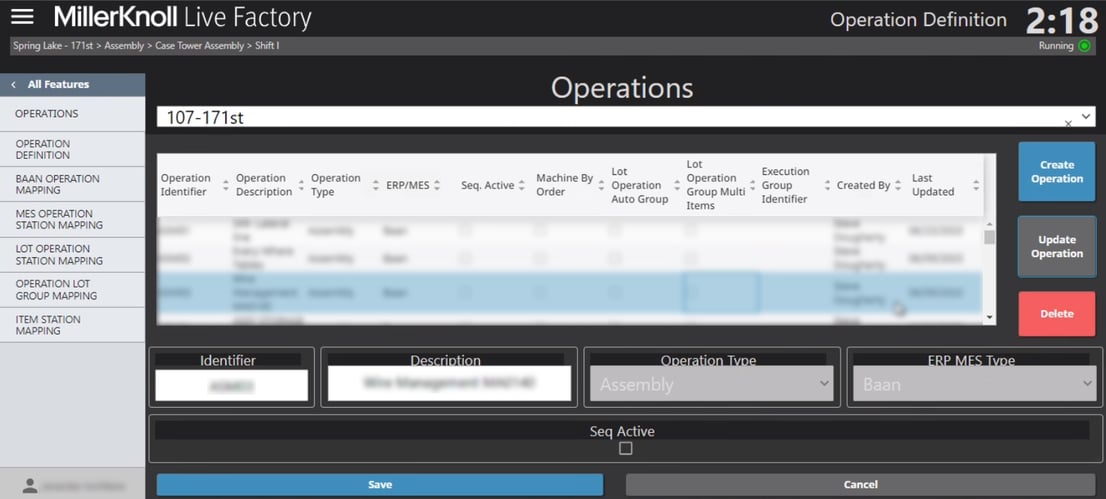Click the Update Operation button

tap(1057, 246)
